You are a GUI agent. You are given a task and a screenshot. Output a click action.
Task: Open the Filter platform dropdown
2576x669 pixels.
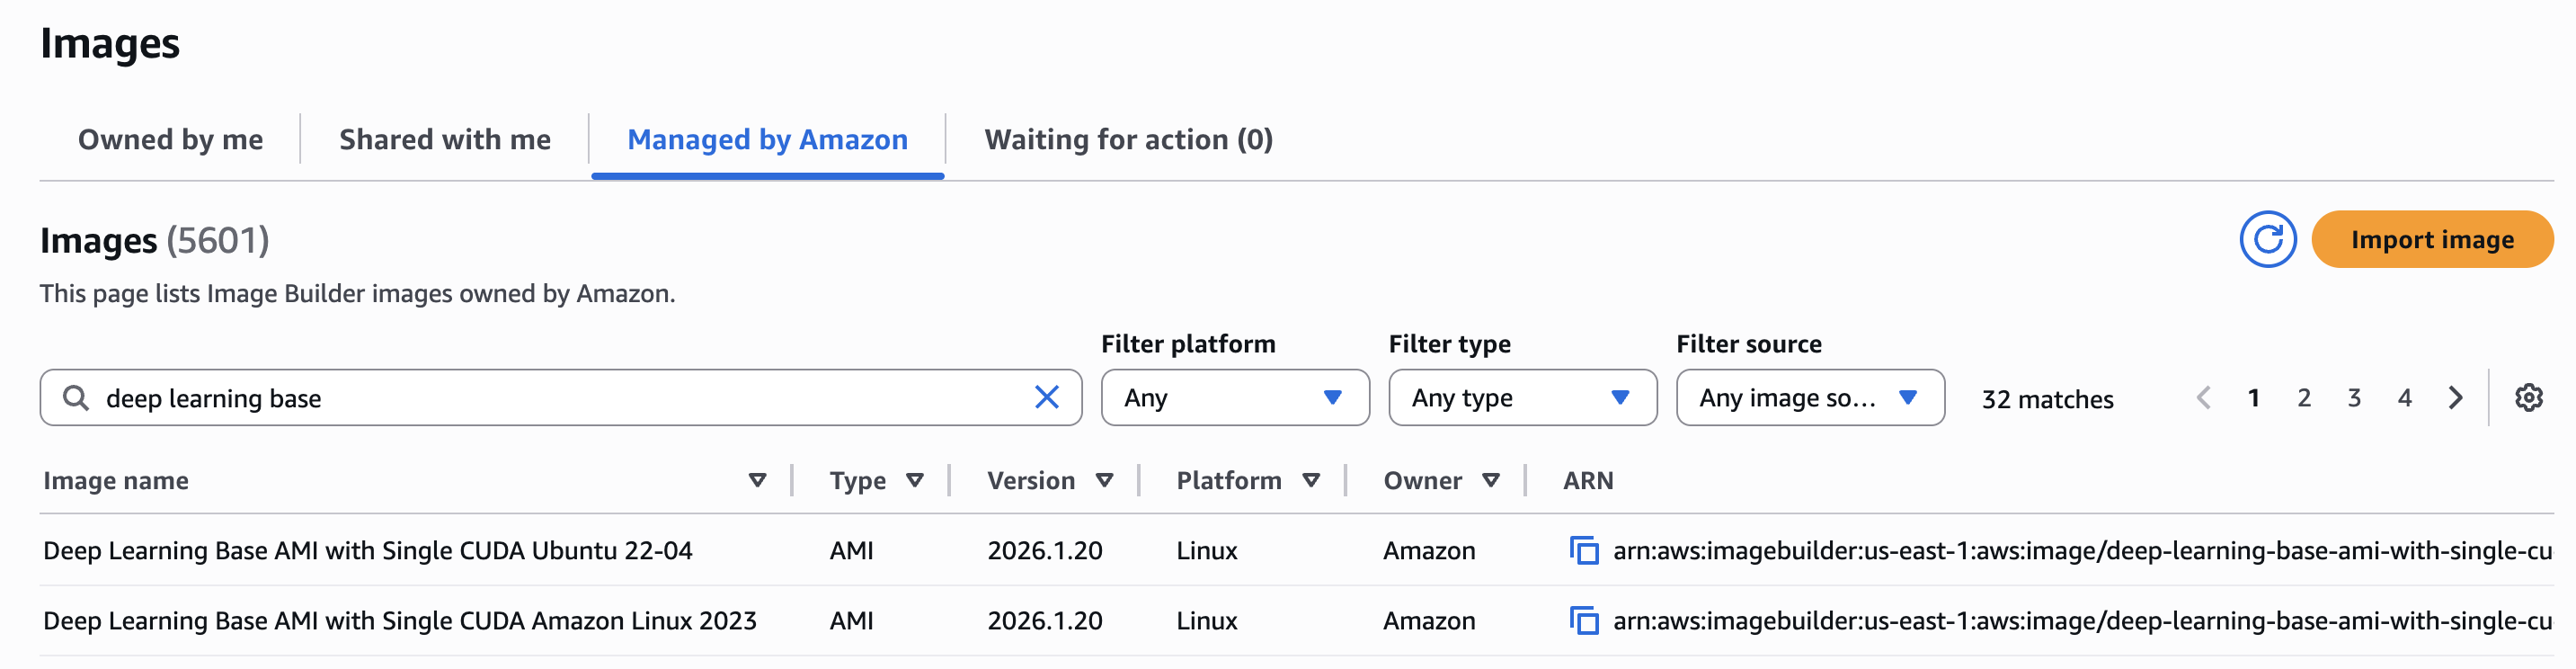click(1234, 397)
